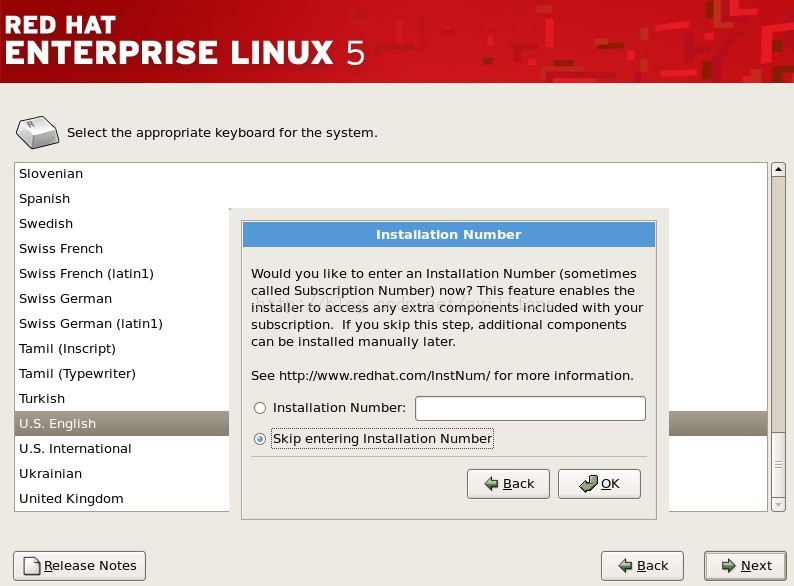Choose Ukrainian from the keyboard list
794x586 pixels.
click(50, 474)
